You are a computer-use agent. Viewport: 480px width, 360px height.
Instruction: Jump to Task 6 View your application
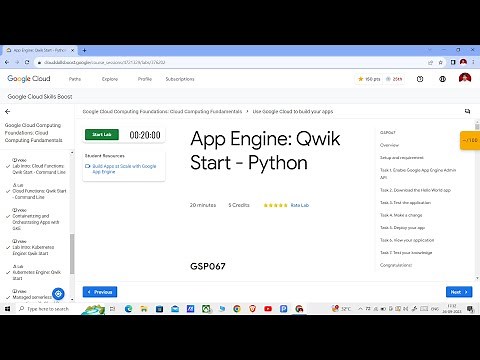pos(407,240)
